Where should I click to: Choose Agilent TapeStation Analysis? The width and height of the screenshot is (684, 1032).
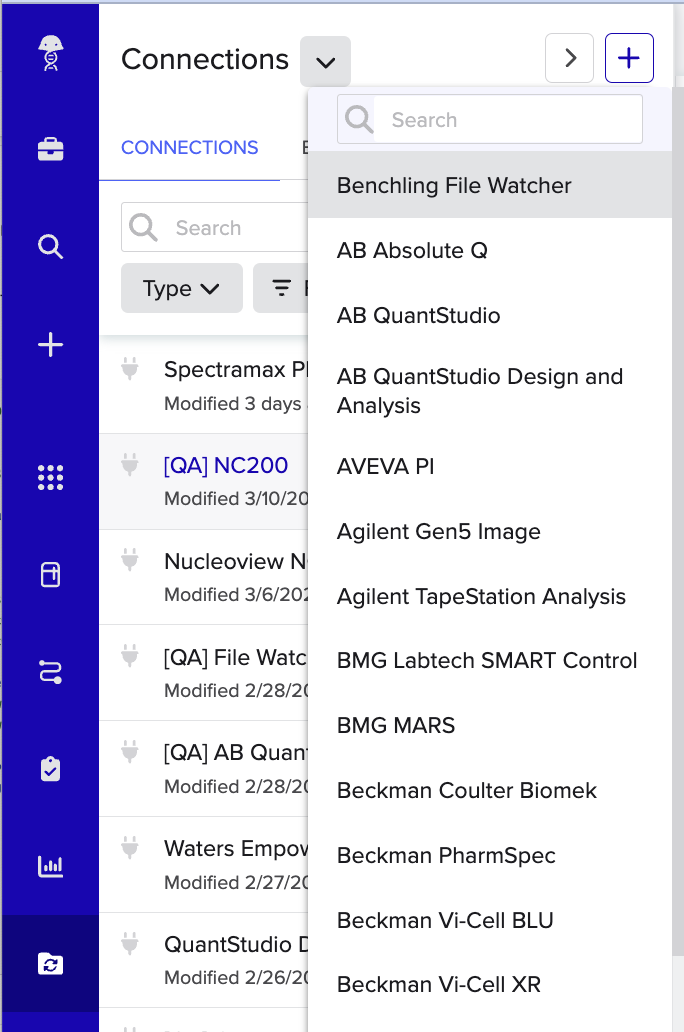[x=490, y=596]
